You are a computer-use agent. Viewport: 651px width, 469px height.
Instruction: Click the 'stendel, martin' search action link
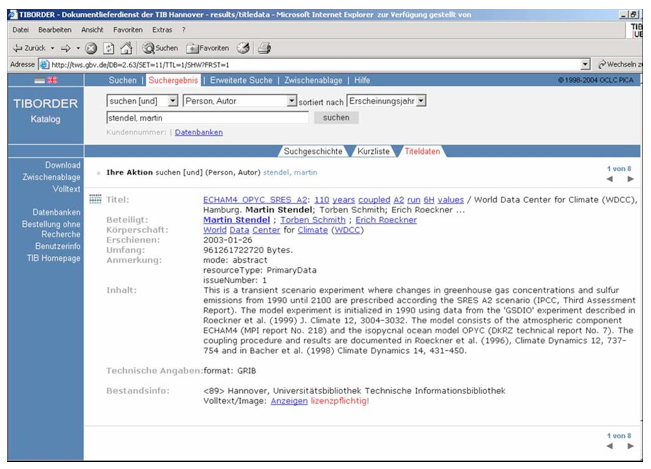coord(290,172)
